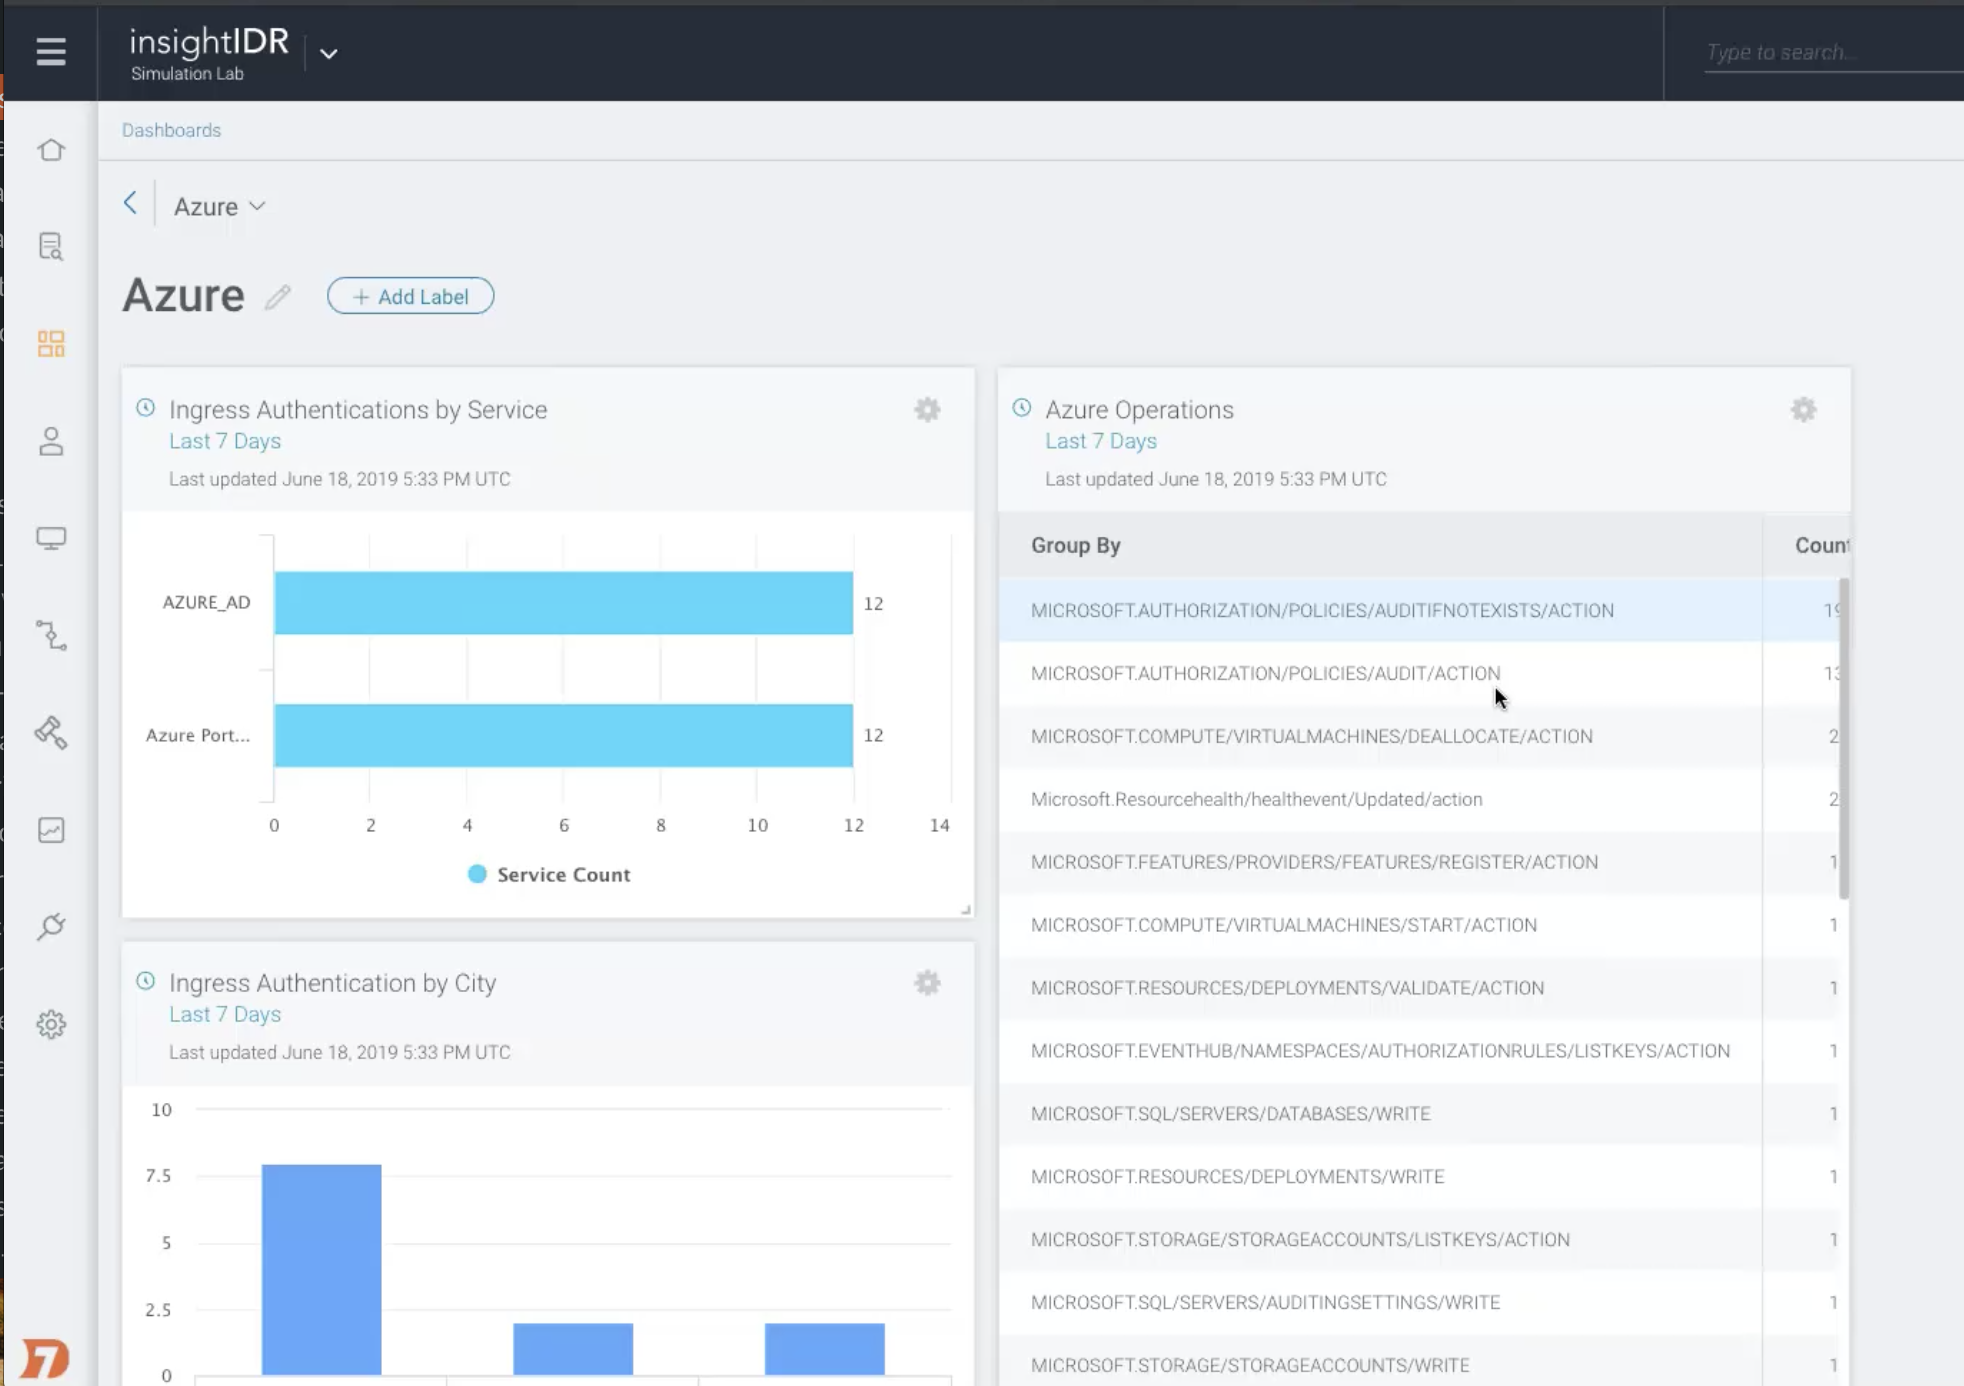Open Settings gear icon in sidebar
Screen dimensions: 1964x1386
pyautogui.click(x=51, y=1024)
